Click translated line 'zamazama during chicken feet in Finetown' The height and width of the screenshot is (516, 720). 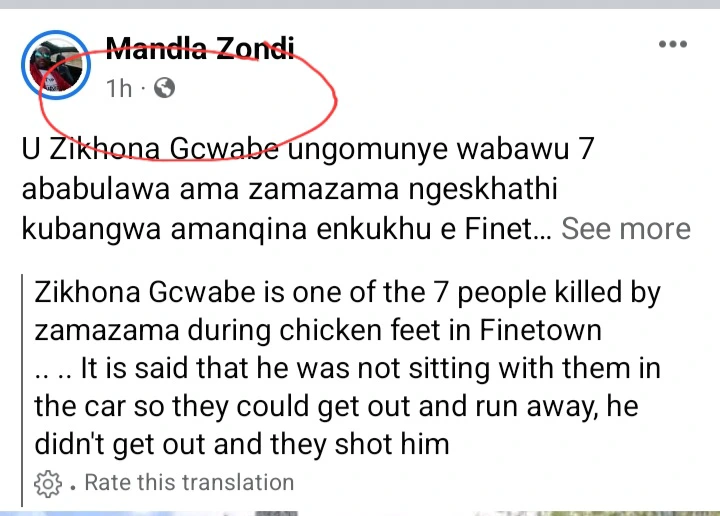(318, 330)
